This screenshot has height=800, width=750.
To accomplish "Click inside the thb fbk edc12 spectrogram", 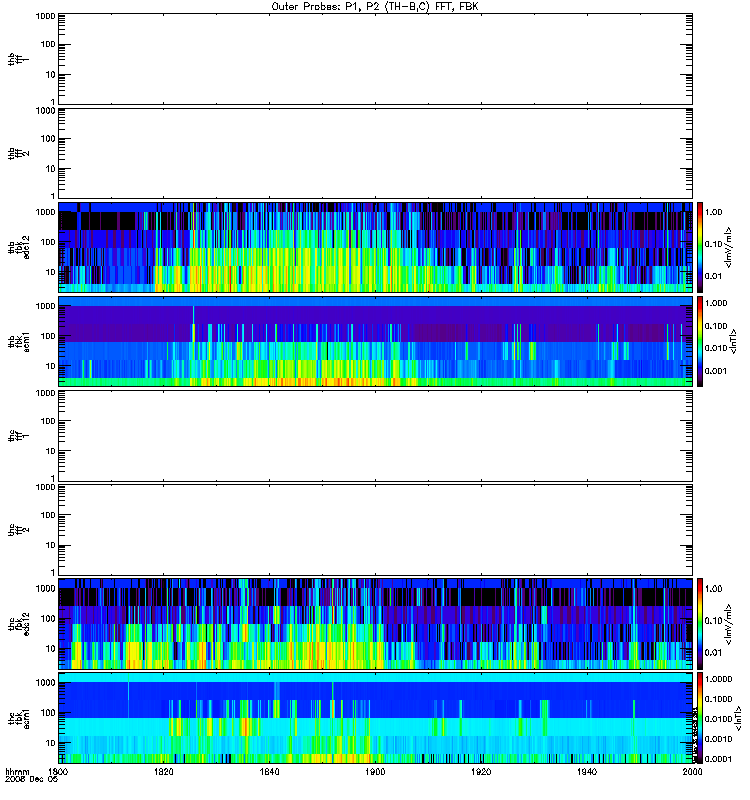I will (x=375, y=247).
